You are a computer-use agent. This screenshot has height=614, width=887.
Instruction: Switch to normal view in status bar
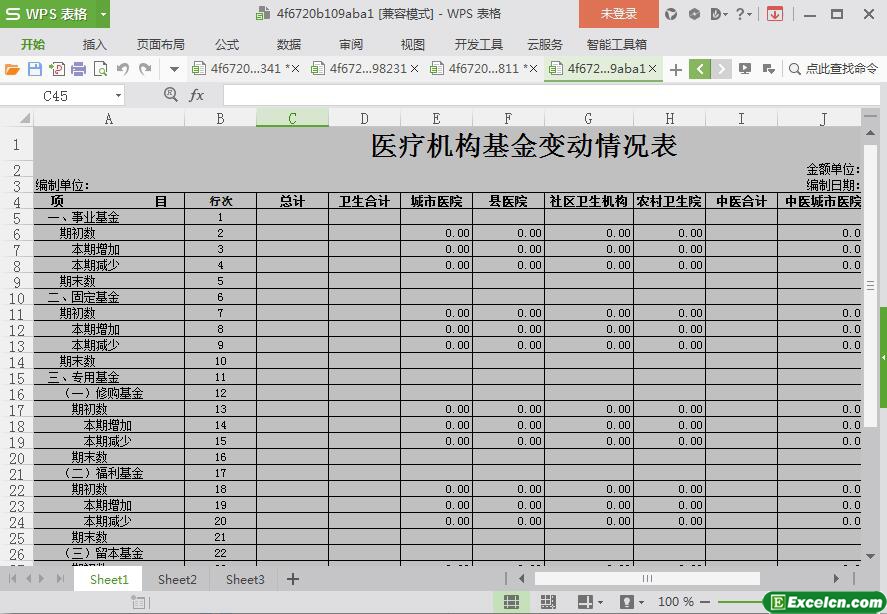(x=511, y=602)
